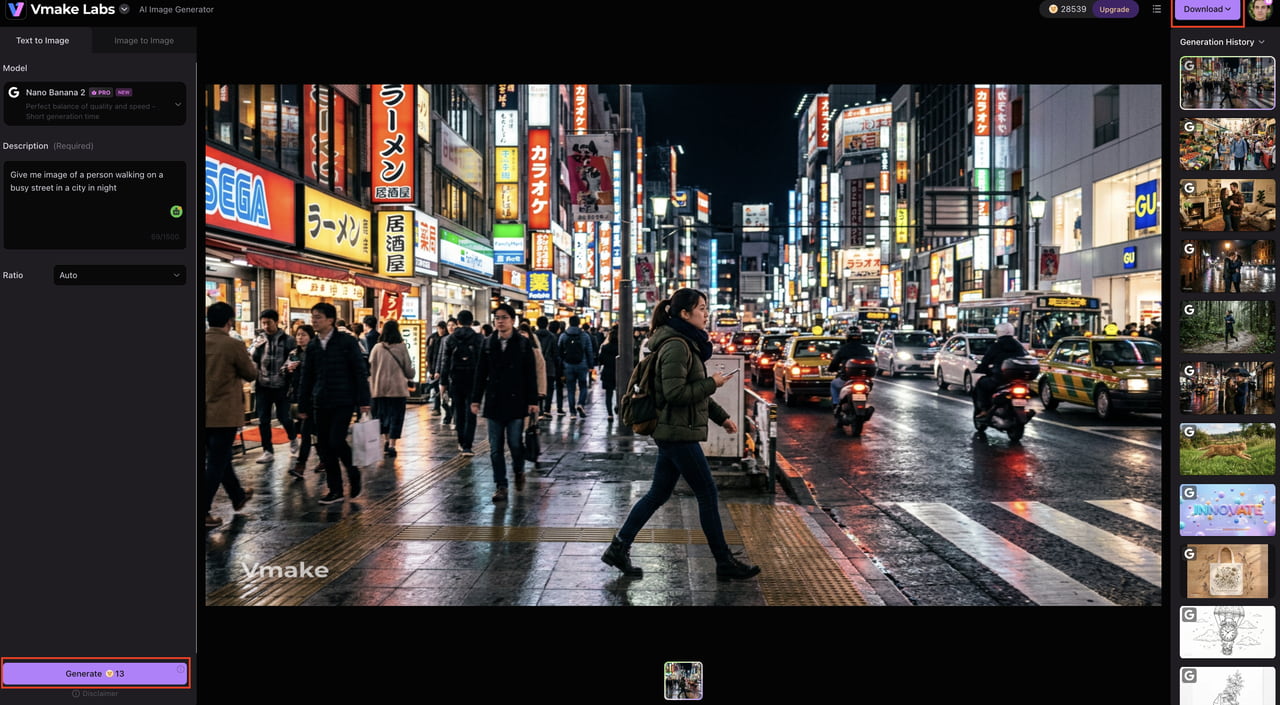This screenshot has width=1280, height=705.
Task: Click the 28539 credits coin balance
Action: pos(1067,9)
